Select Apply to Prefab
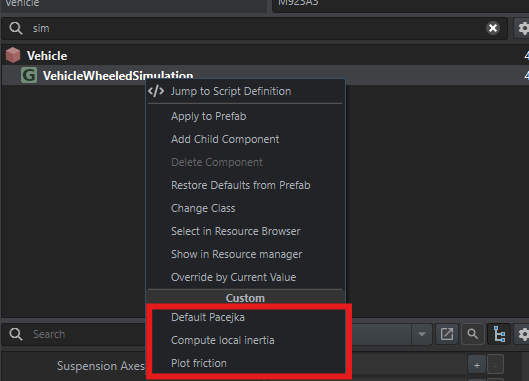 tap(208, 116)
